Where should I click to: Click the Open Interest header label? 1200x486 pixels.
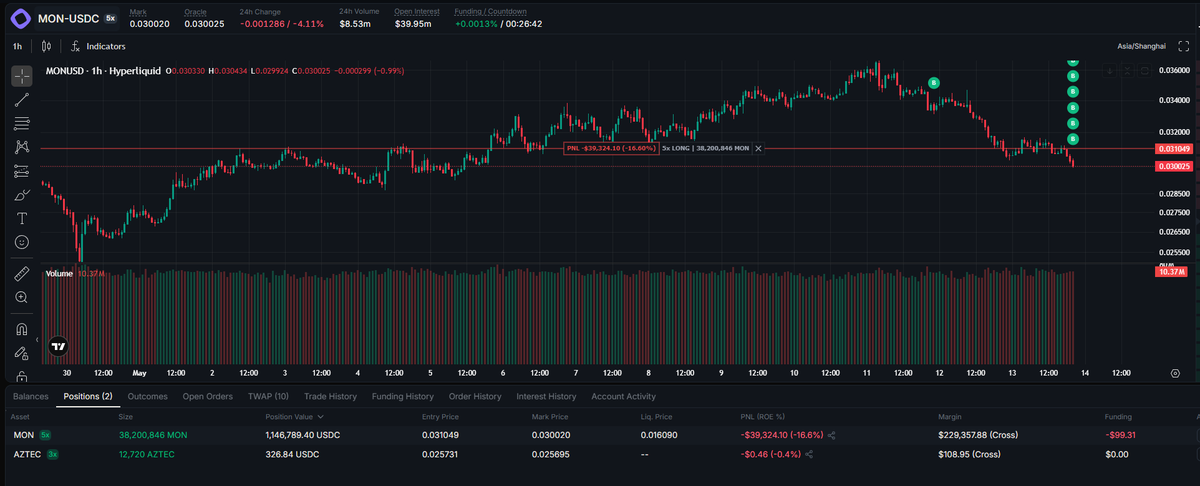click(x=416, y=10)
